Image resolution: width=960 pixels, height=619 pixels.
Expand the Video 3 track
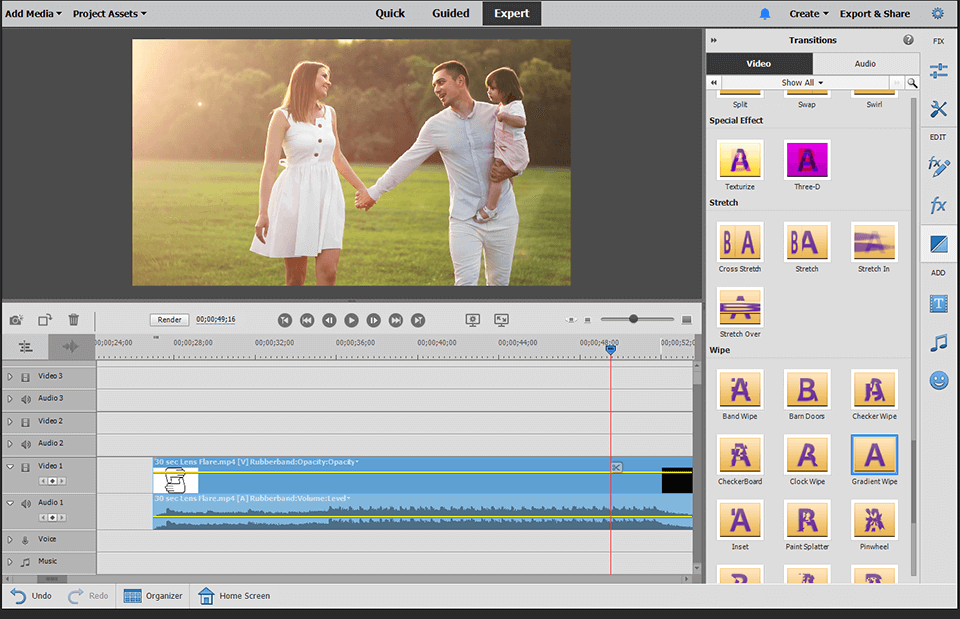[10, 376]
